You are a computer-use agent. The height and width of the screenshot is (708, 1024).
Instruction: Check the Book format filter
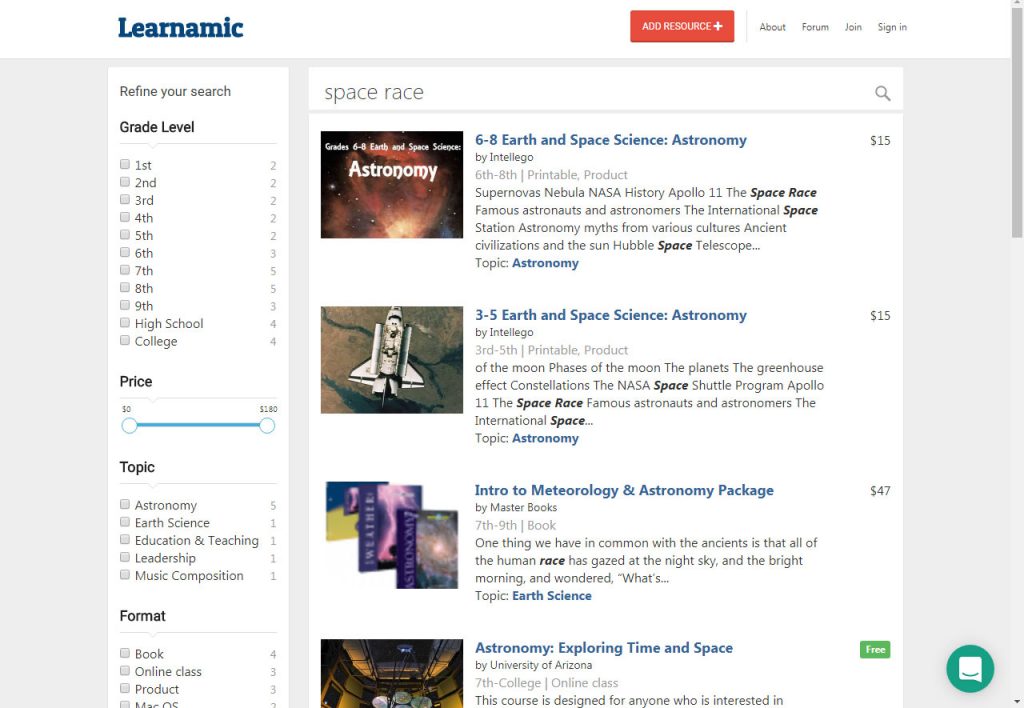[x=125, y=653]
